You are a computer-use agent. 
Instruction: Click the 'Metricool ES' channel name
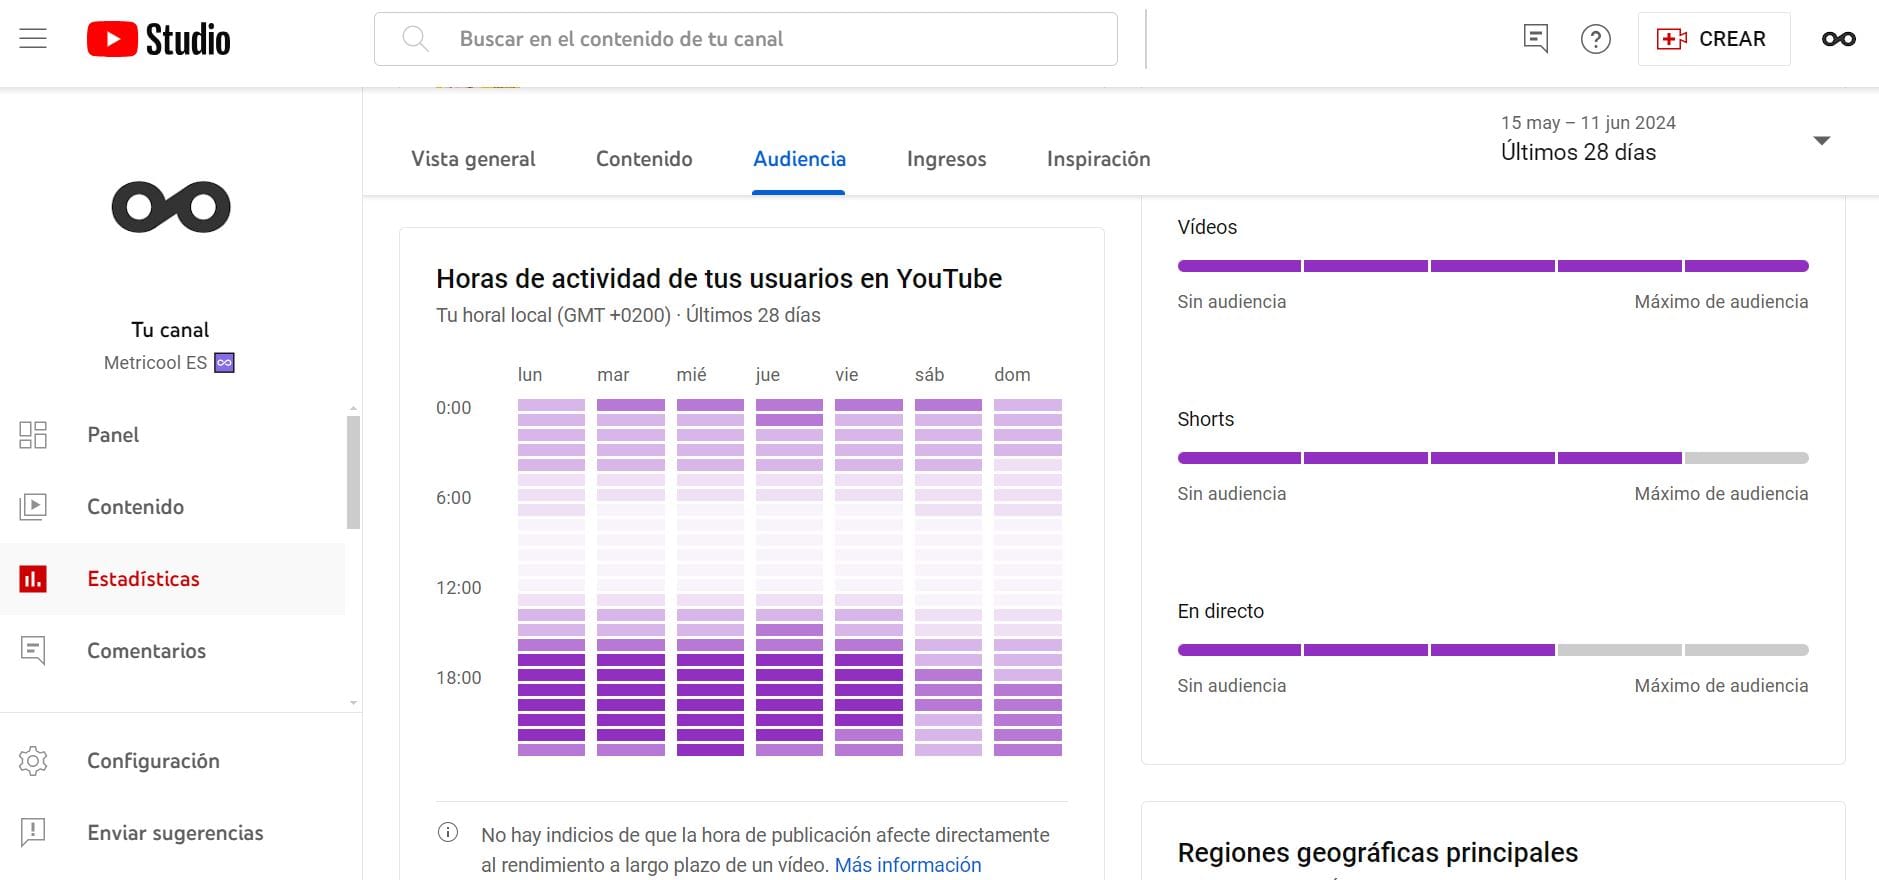(155, 363)
